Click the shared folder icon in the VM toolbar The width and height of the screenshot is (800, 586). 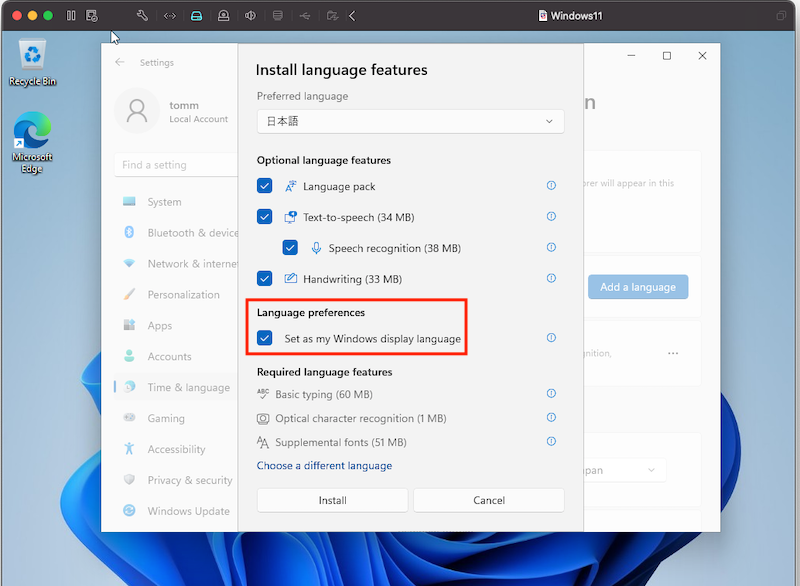[x=332, y=16]
